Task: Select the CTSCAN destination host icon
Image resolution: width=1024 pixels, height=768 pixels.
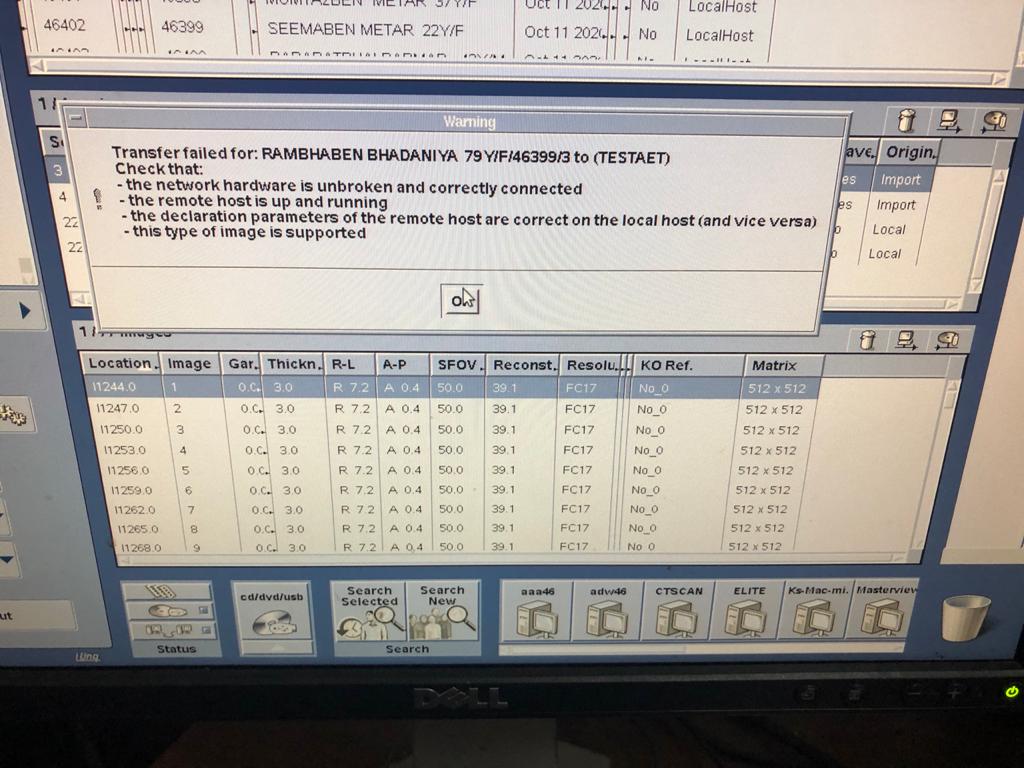Action: coord(680,617)
